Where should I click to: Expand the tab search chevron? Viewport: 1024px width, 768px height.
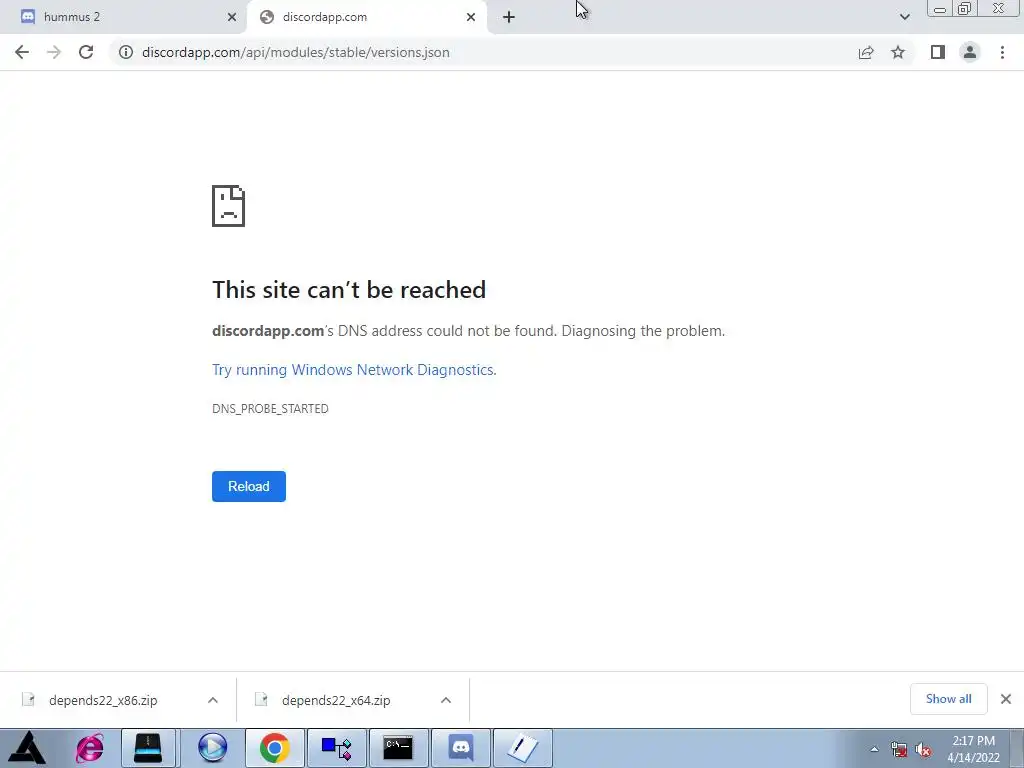904,17
